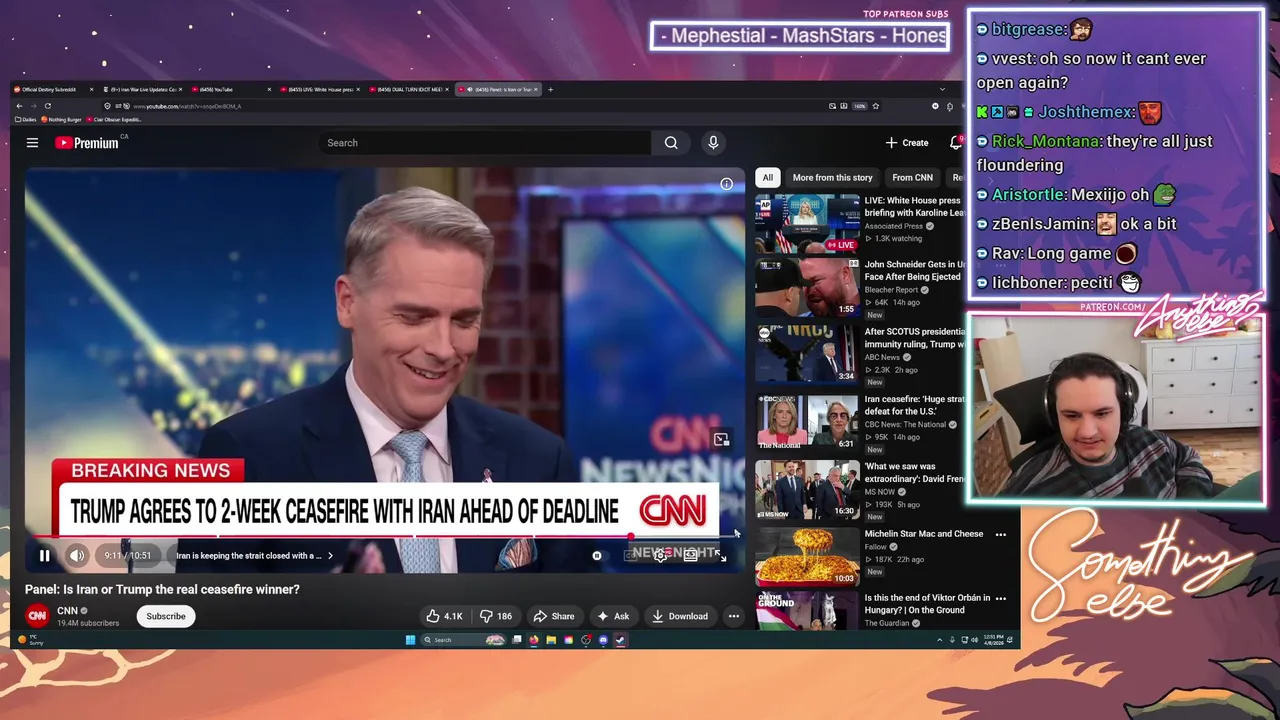Open the Create upload menu
Image resolution: width=1280 pixels, height=720 pixels.
pos(907,143)
